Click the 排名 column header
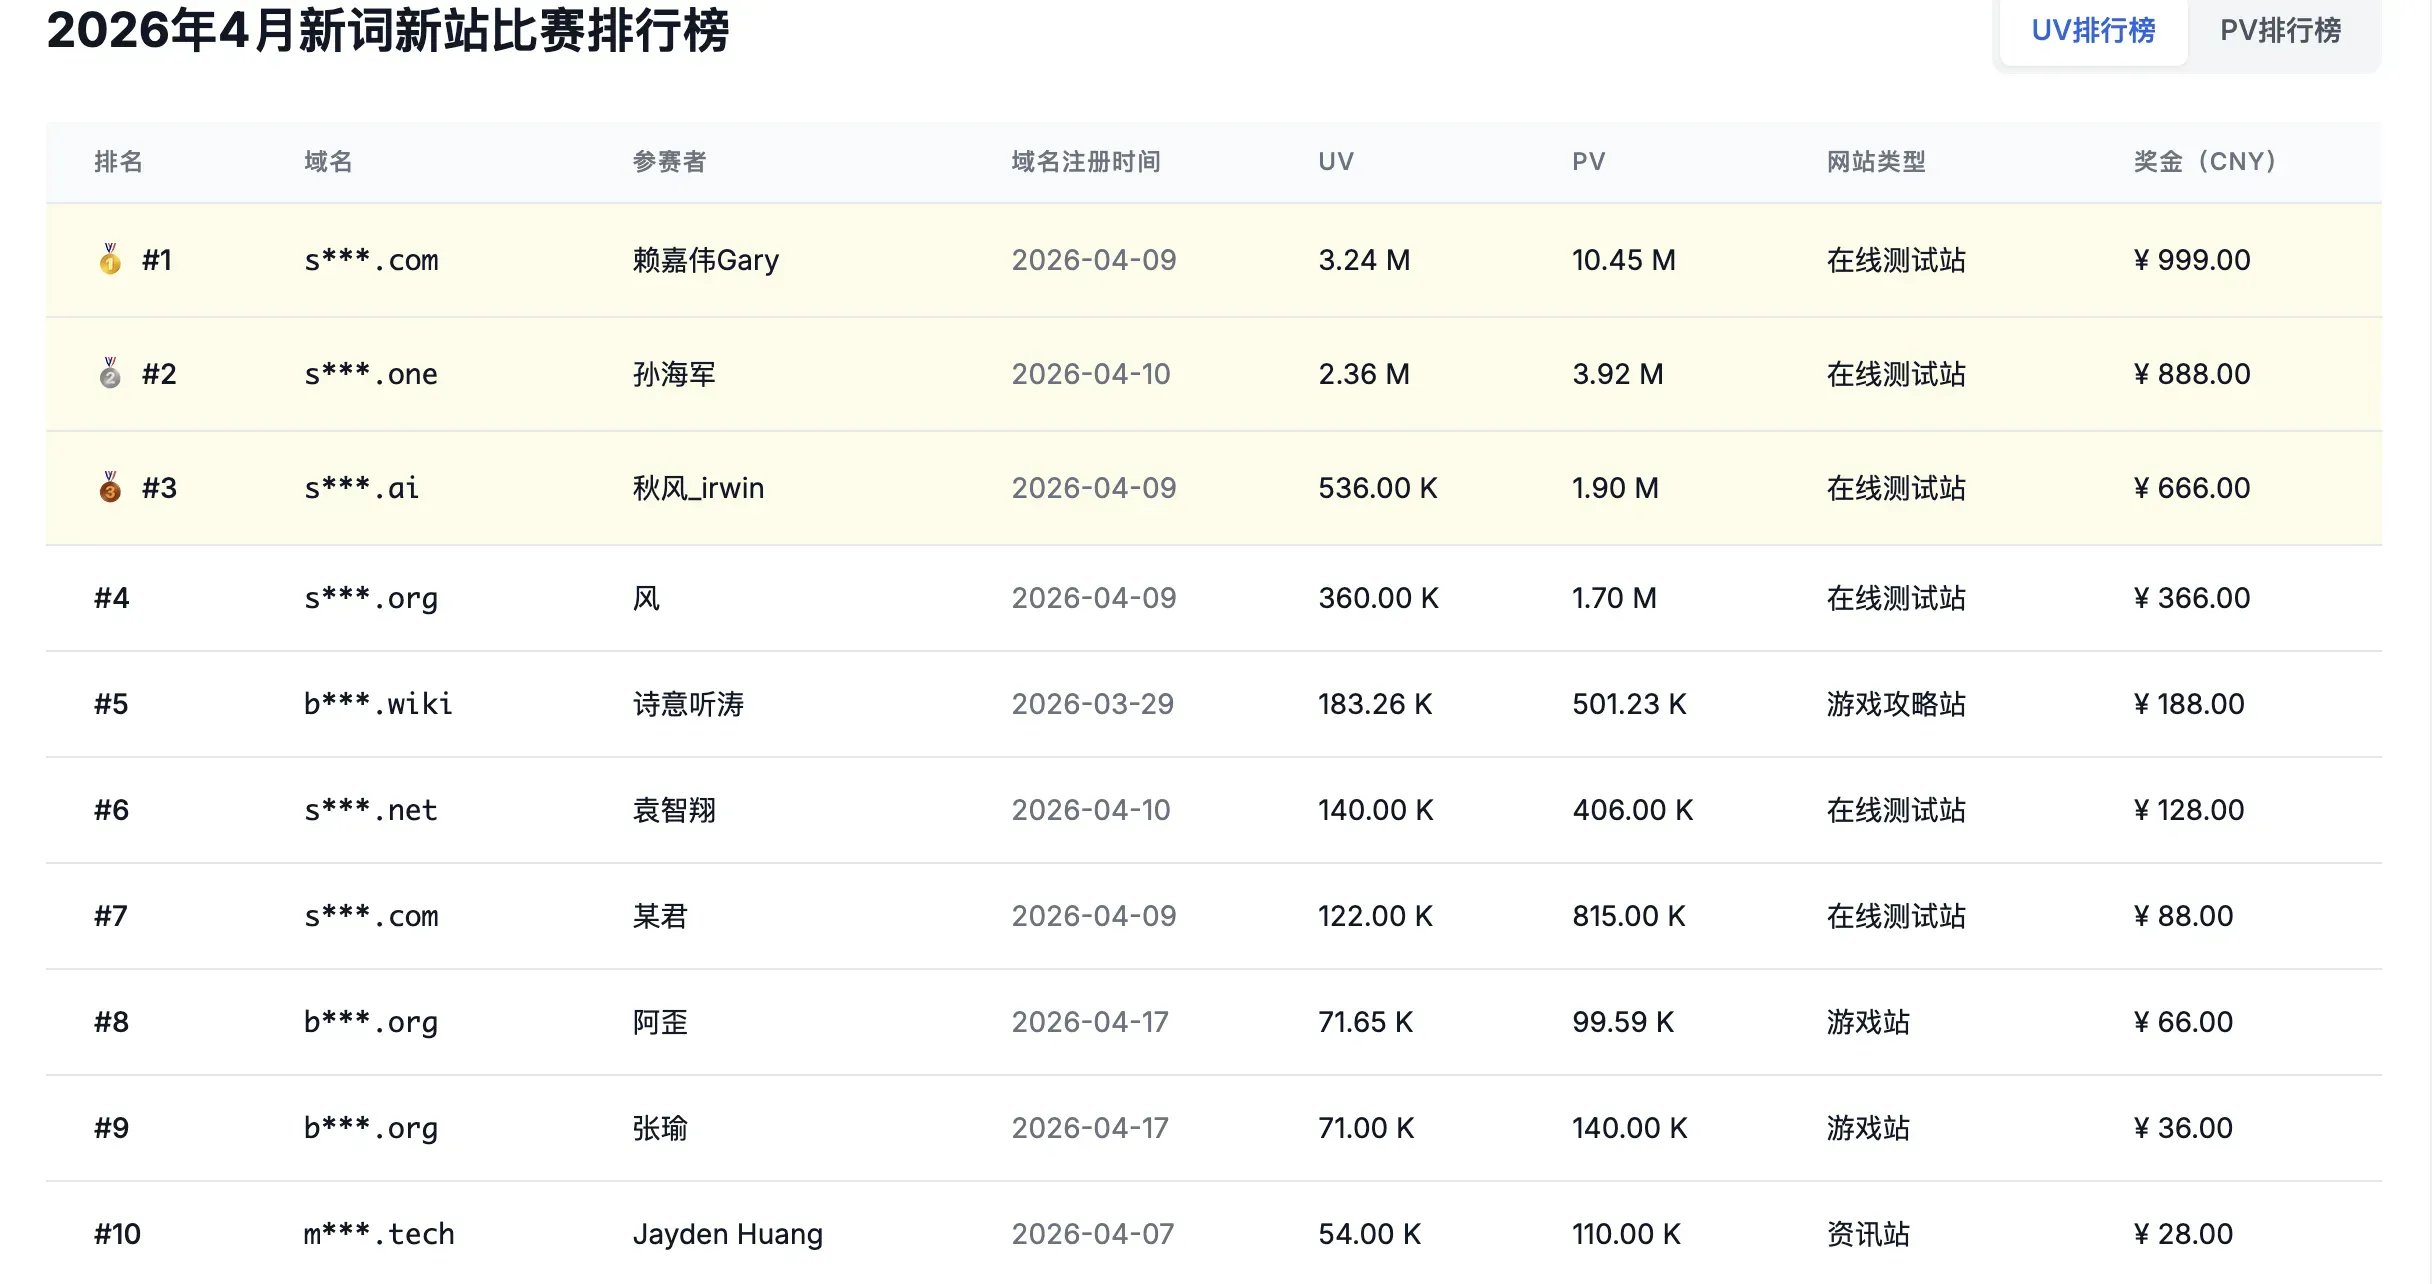The image size is (2432, 1284). point(118,161)
